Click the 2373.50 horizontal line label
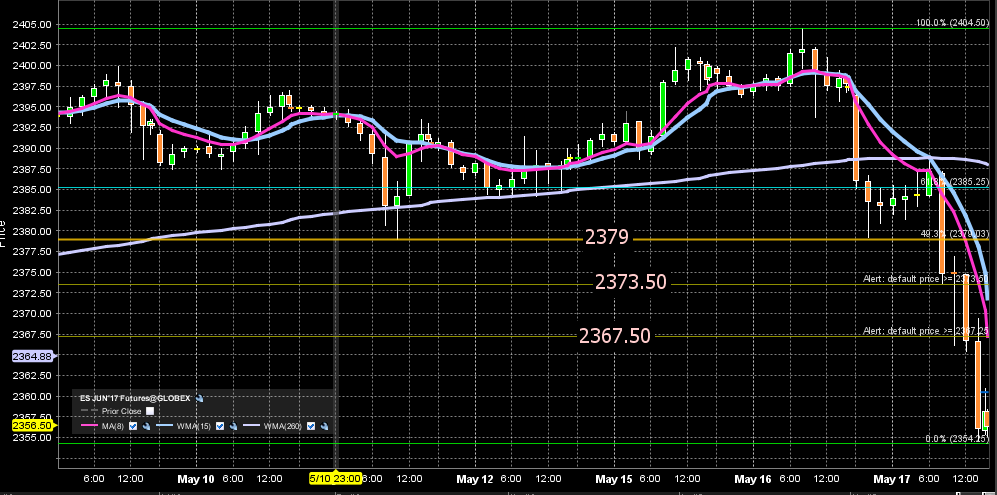 click(x=631, y=281)
